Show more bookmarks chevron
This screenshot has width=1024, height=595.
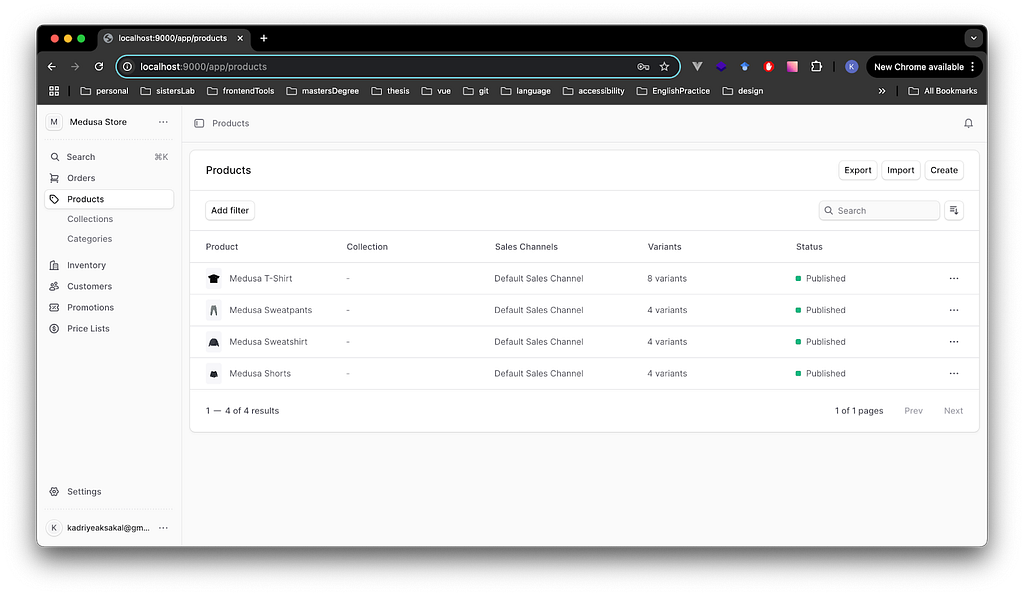(x=882, y=91)
